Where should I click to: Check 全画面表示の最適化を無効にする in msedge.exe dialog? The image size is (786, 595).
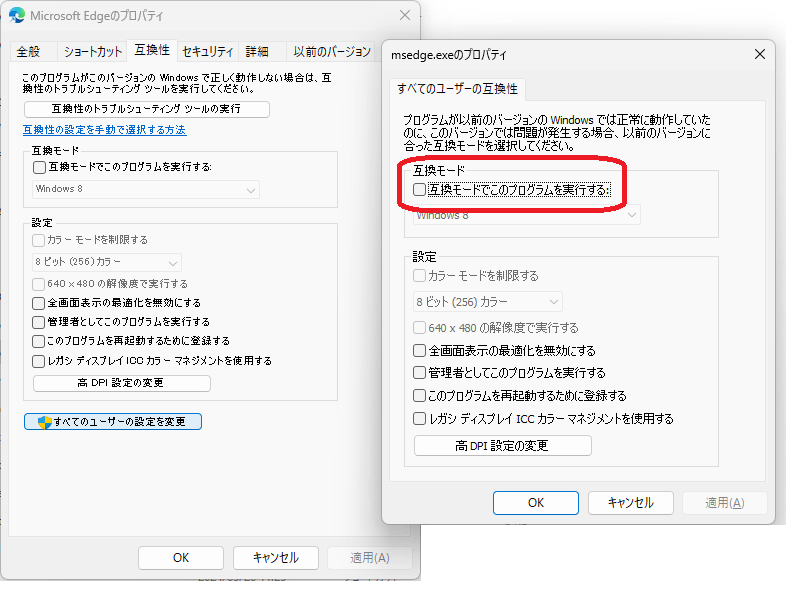click(x=420, y=350)
